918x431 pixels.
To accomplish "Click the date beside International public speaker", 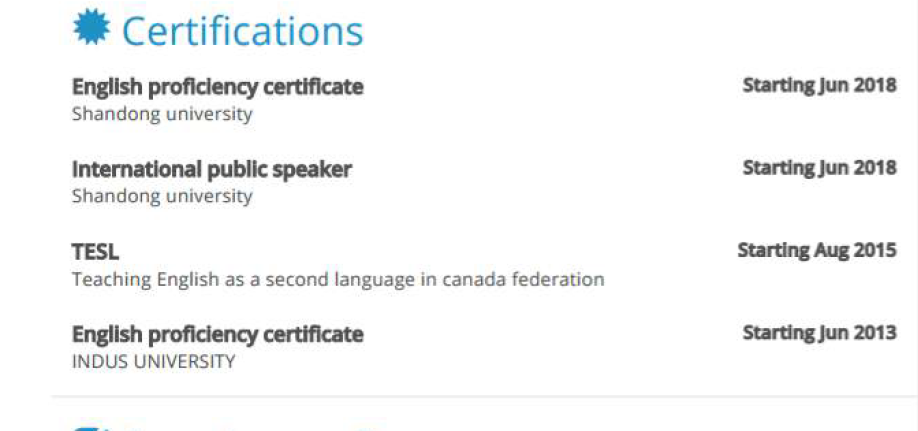I will coord(819,168).
